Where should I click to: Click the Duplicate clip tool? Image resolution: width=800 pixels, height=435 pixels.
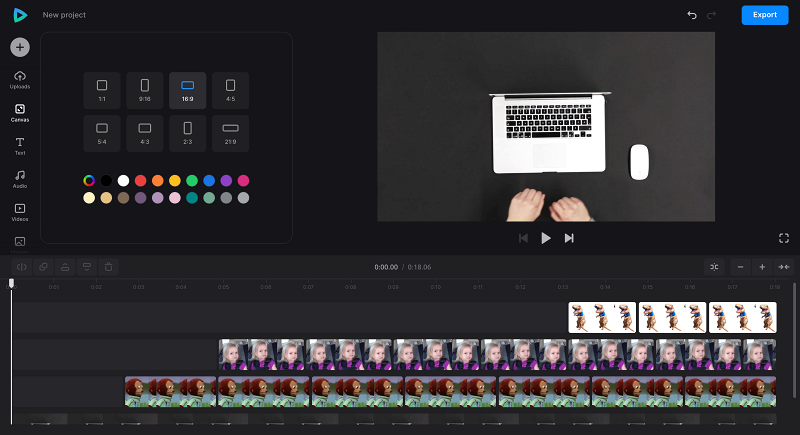click(x=43, y=267)
